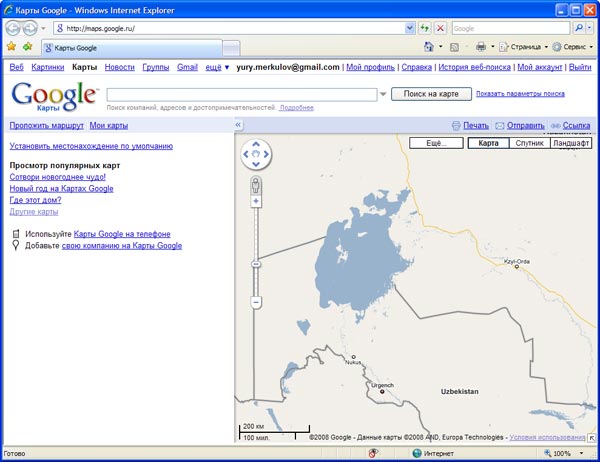The width and height of the screenshot is (600, 462).
Task: Zoom in with the plus button
Action: pos(256,201)
